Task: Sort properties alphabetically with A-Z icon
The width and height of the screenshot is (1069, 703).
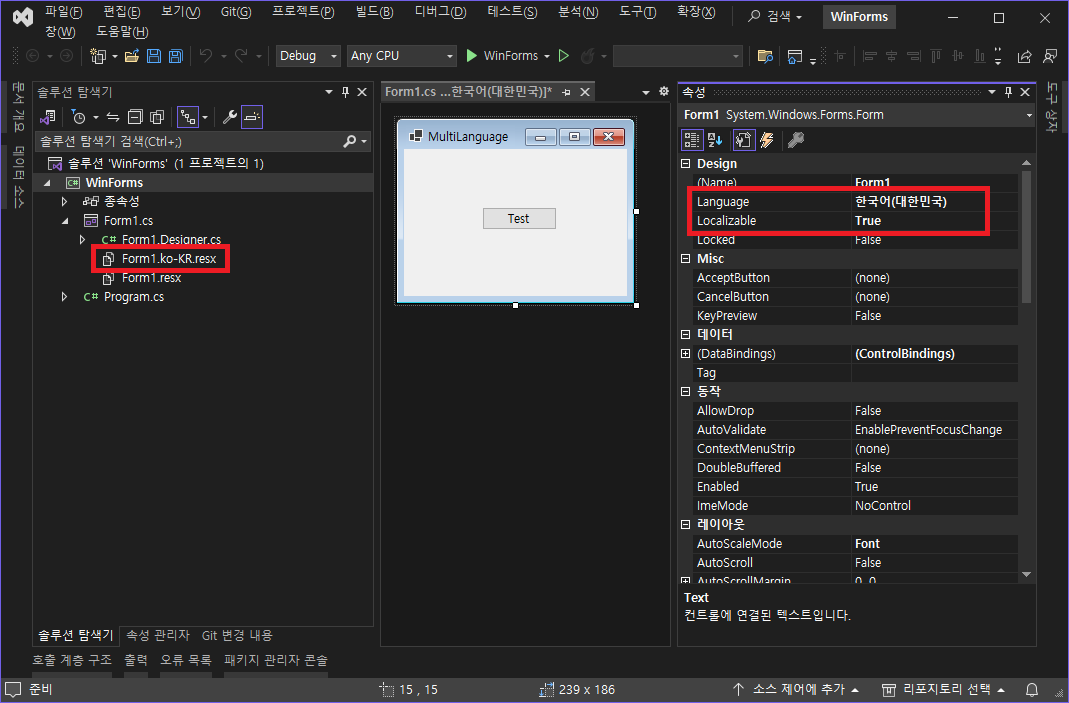Action: 715,140
